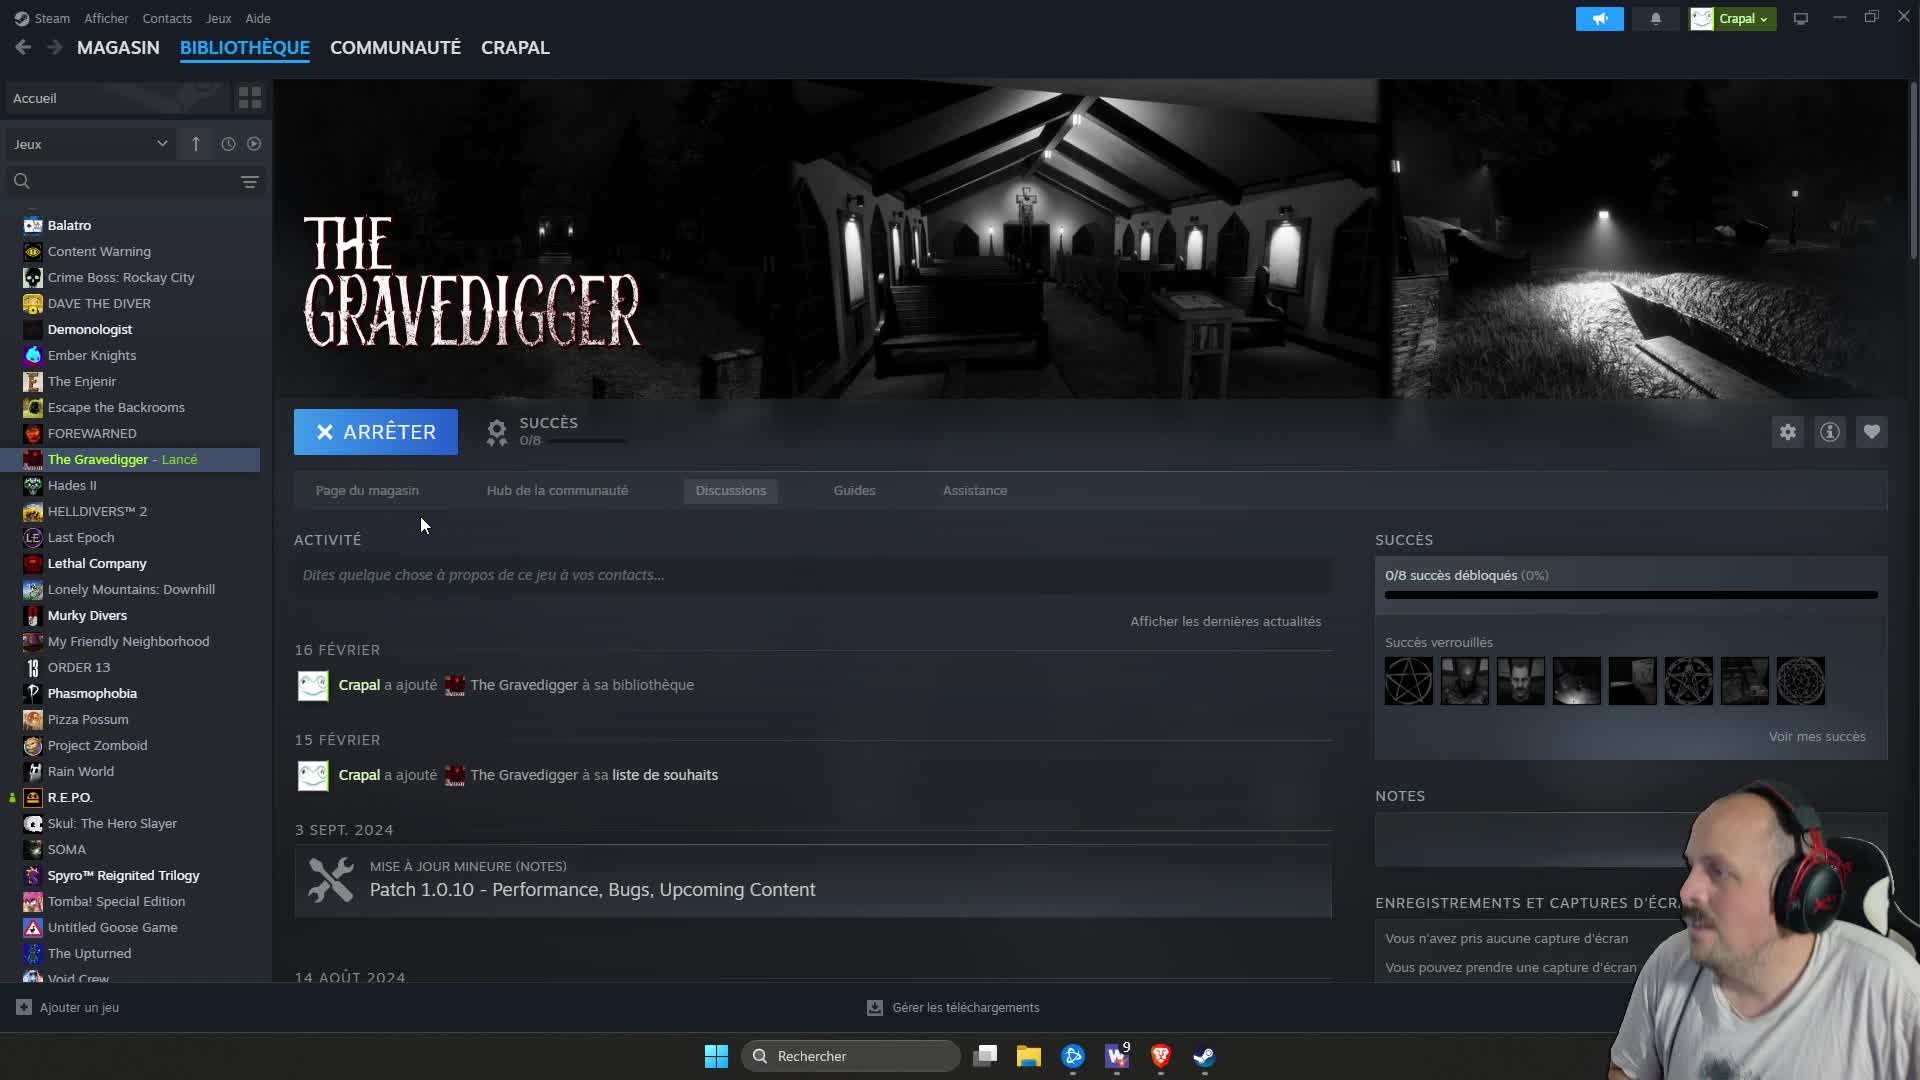This screenshot has width=1920, height=1080.
Task: Open the Guides link
Action: [x=854, y=490]
